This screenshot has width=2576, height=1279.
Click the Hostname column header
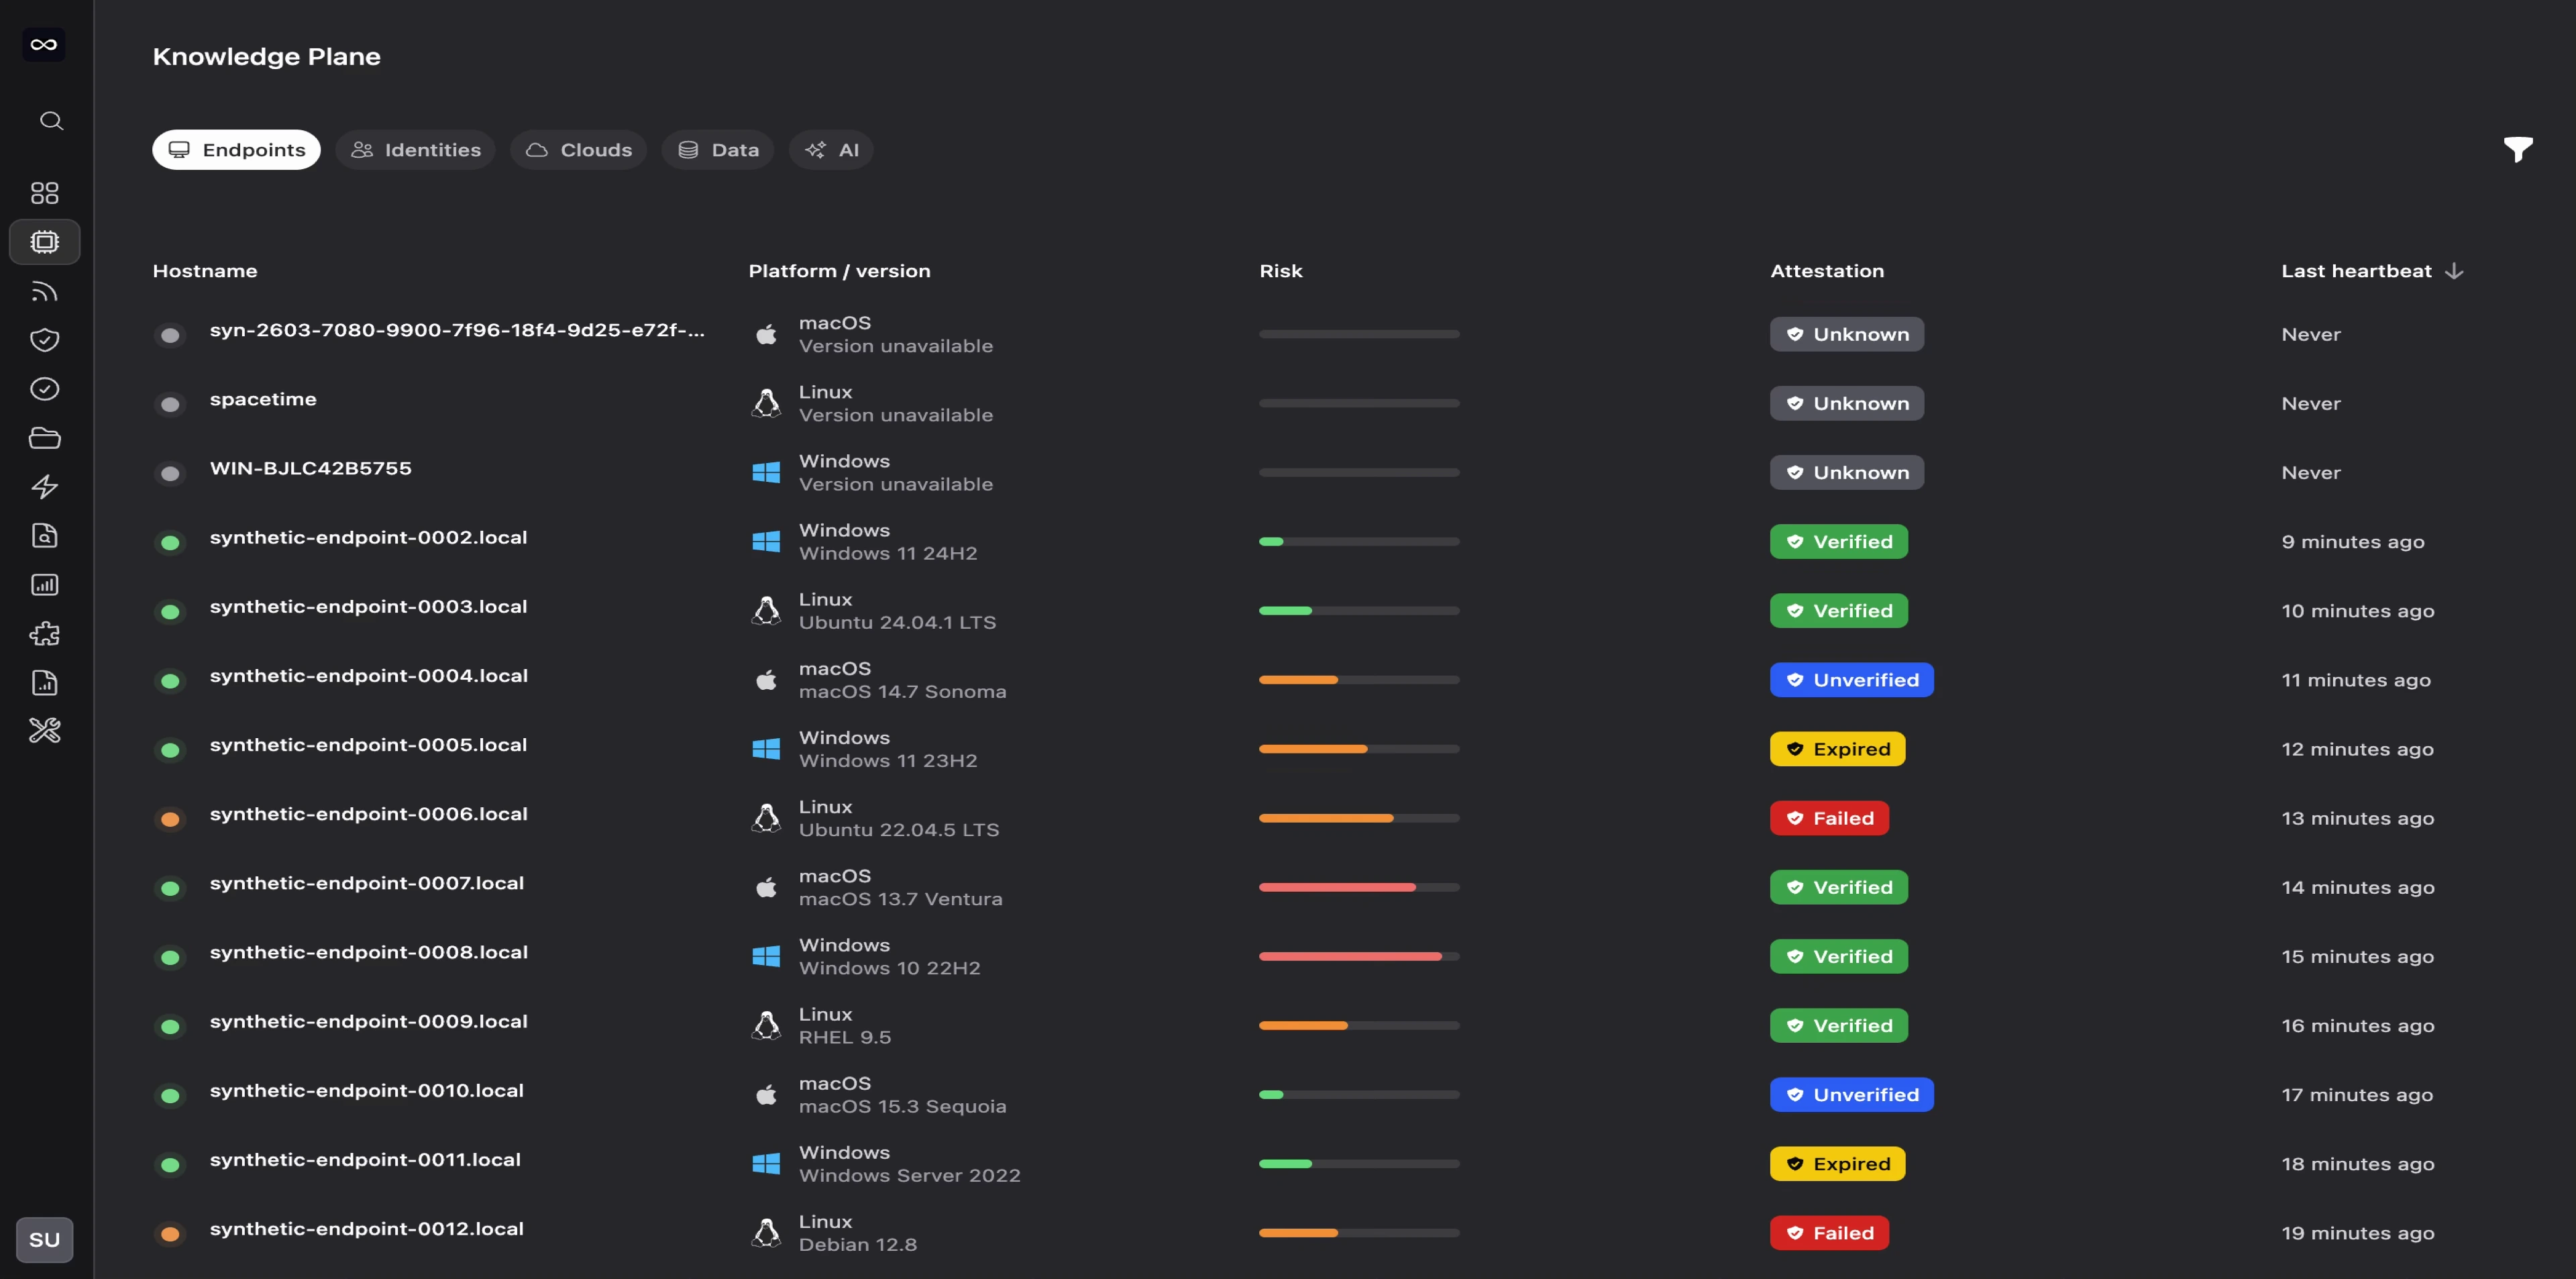click(x=205, y=271)
